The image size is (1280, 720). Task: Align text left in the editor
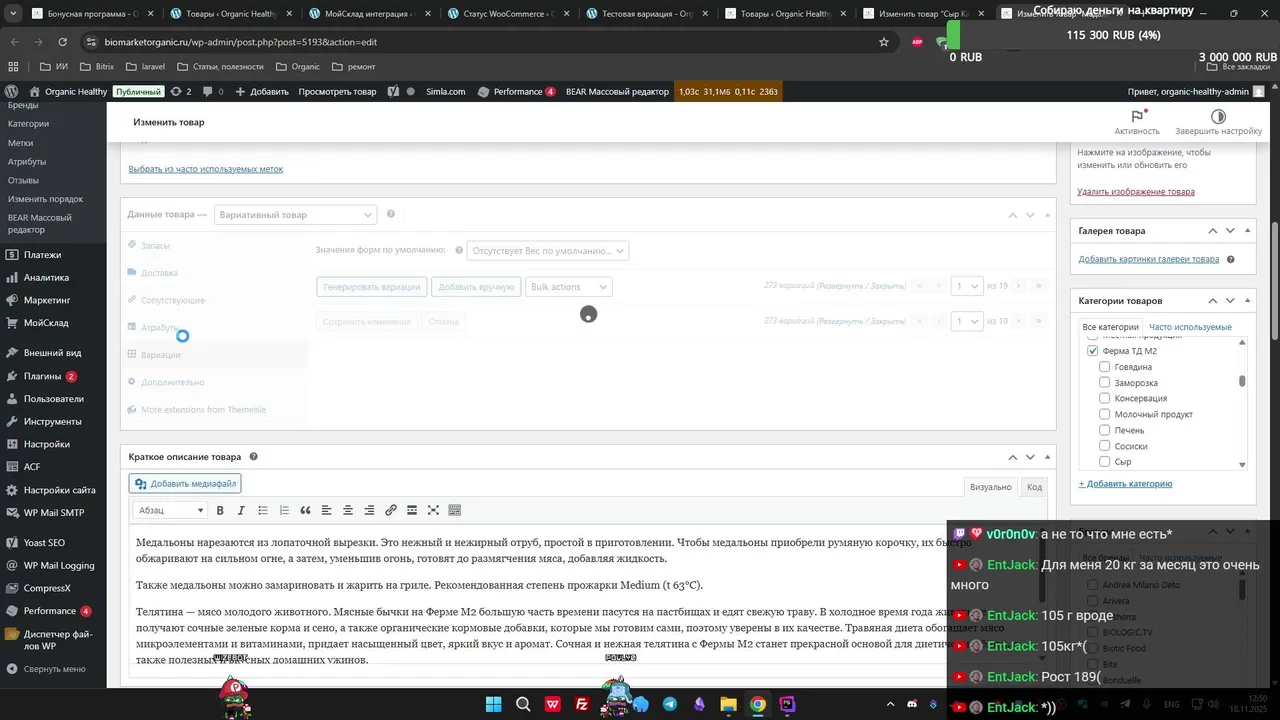click(x=327, y=510)
